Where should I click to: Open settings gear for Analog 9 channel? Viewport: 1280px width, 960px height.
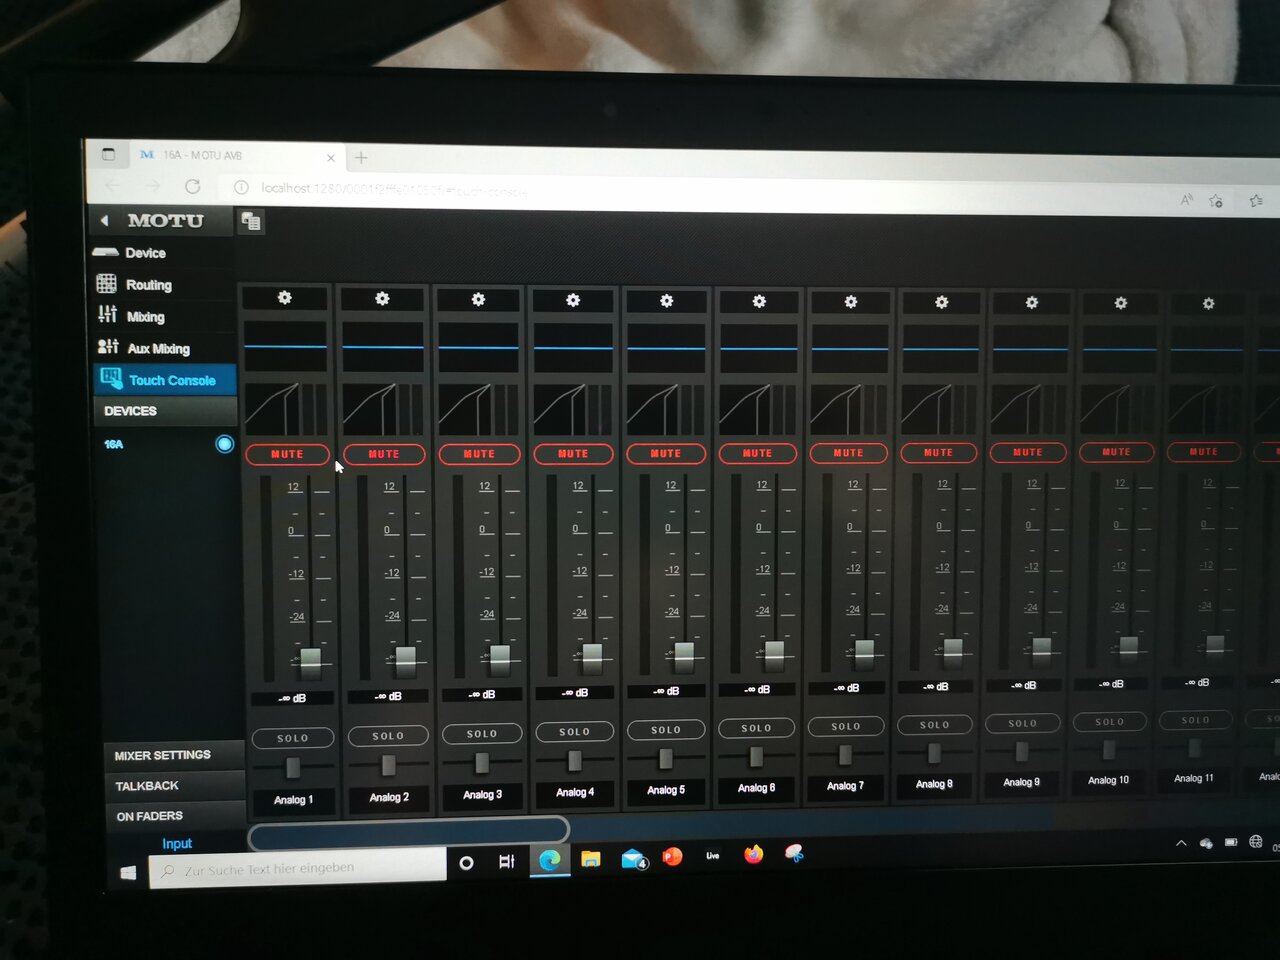(x=1032, y=302)
